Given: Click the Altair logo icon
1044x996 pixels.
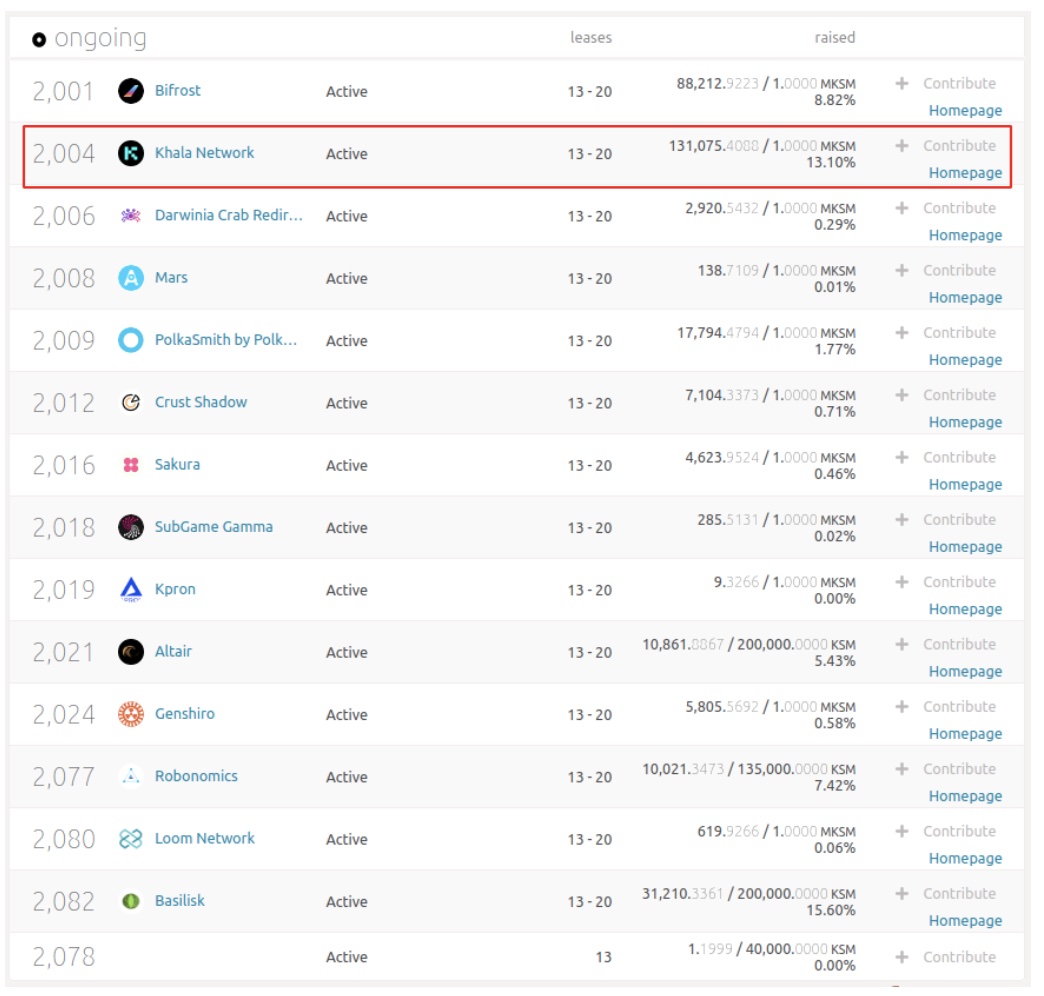Looking at the screenshot, I should tap(130, 652).
